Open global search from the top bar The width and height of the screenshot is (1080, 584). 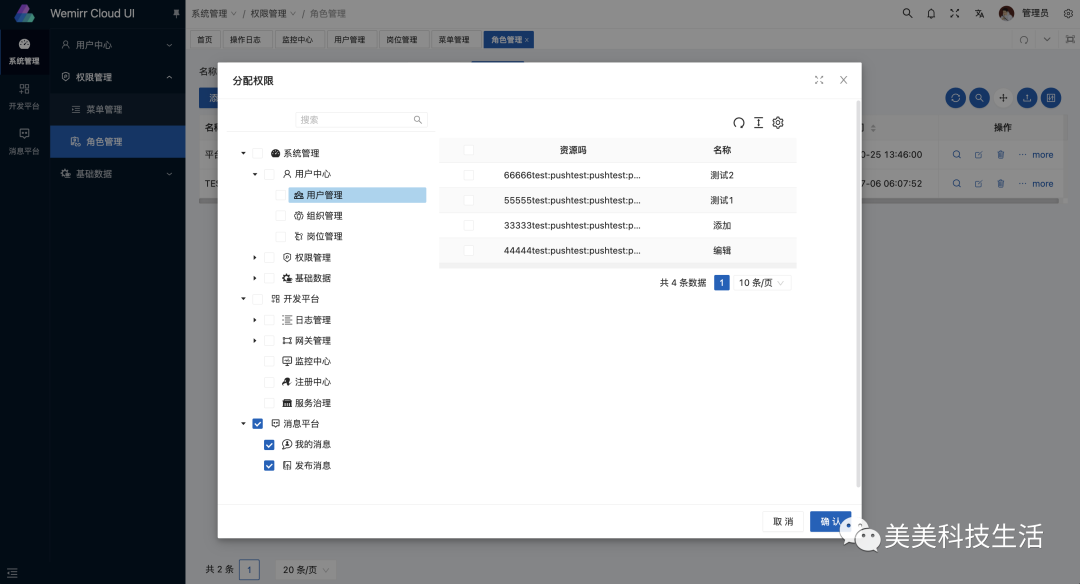(907, 13)
